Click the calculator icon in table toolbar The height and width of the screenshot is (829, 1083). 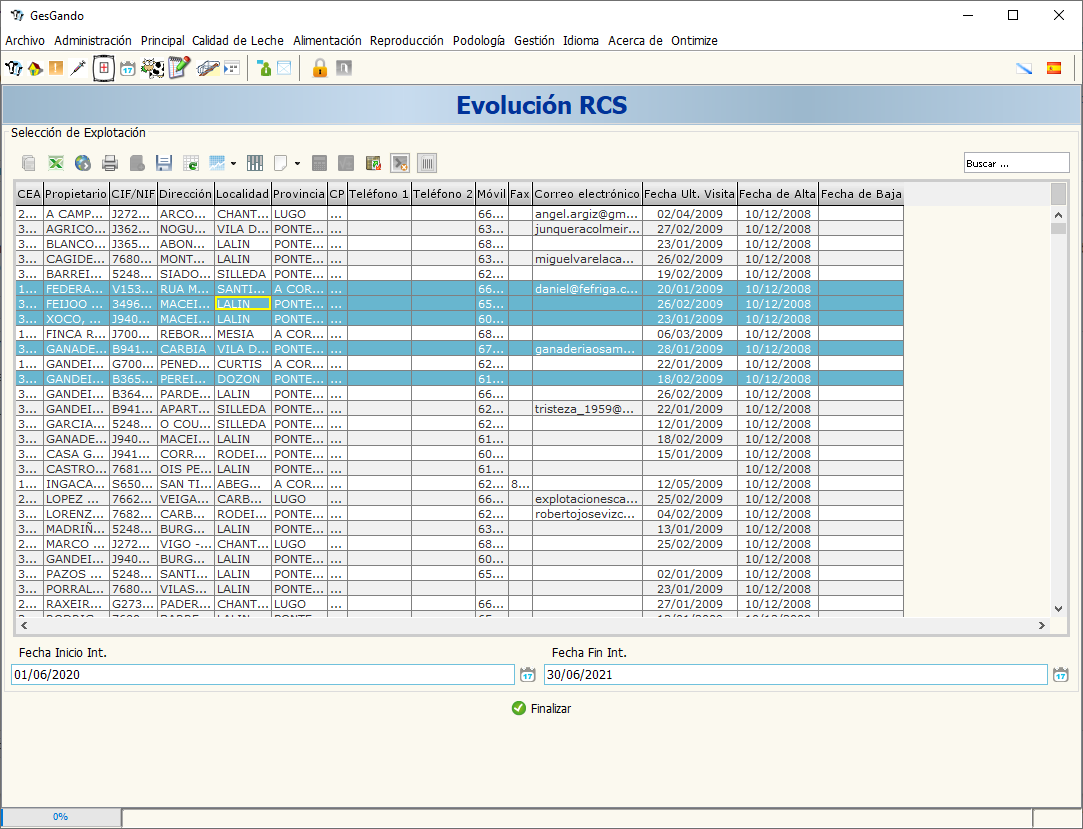(x=319, y=163)
